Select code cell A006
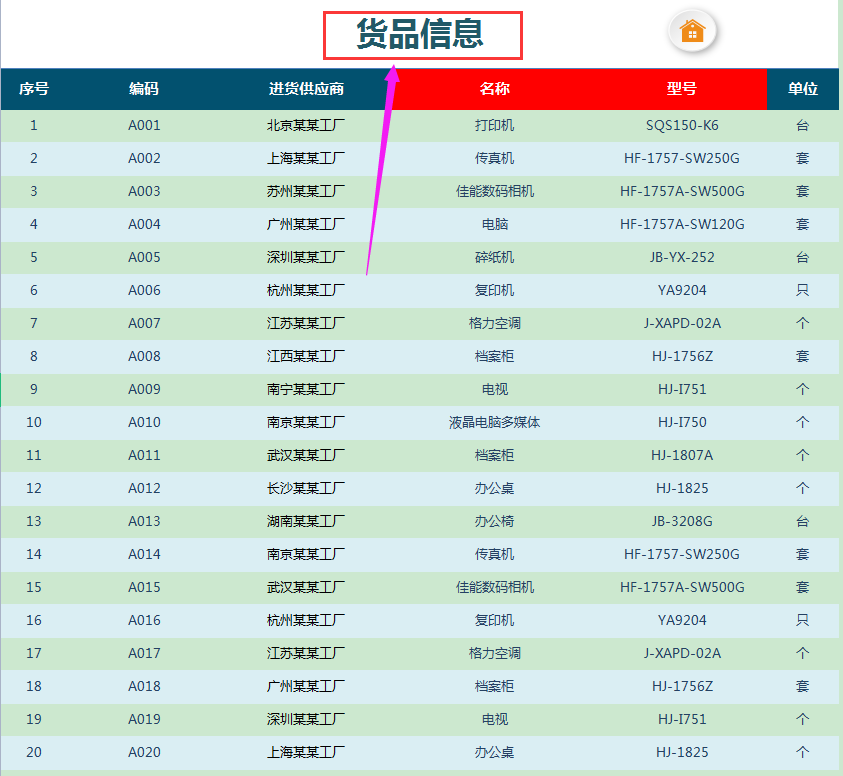Screen dimensions: 843x776 click(x=144, y=290)
